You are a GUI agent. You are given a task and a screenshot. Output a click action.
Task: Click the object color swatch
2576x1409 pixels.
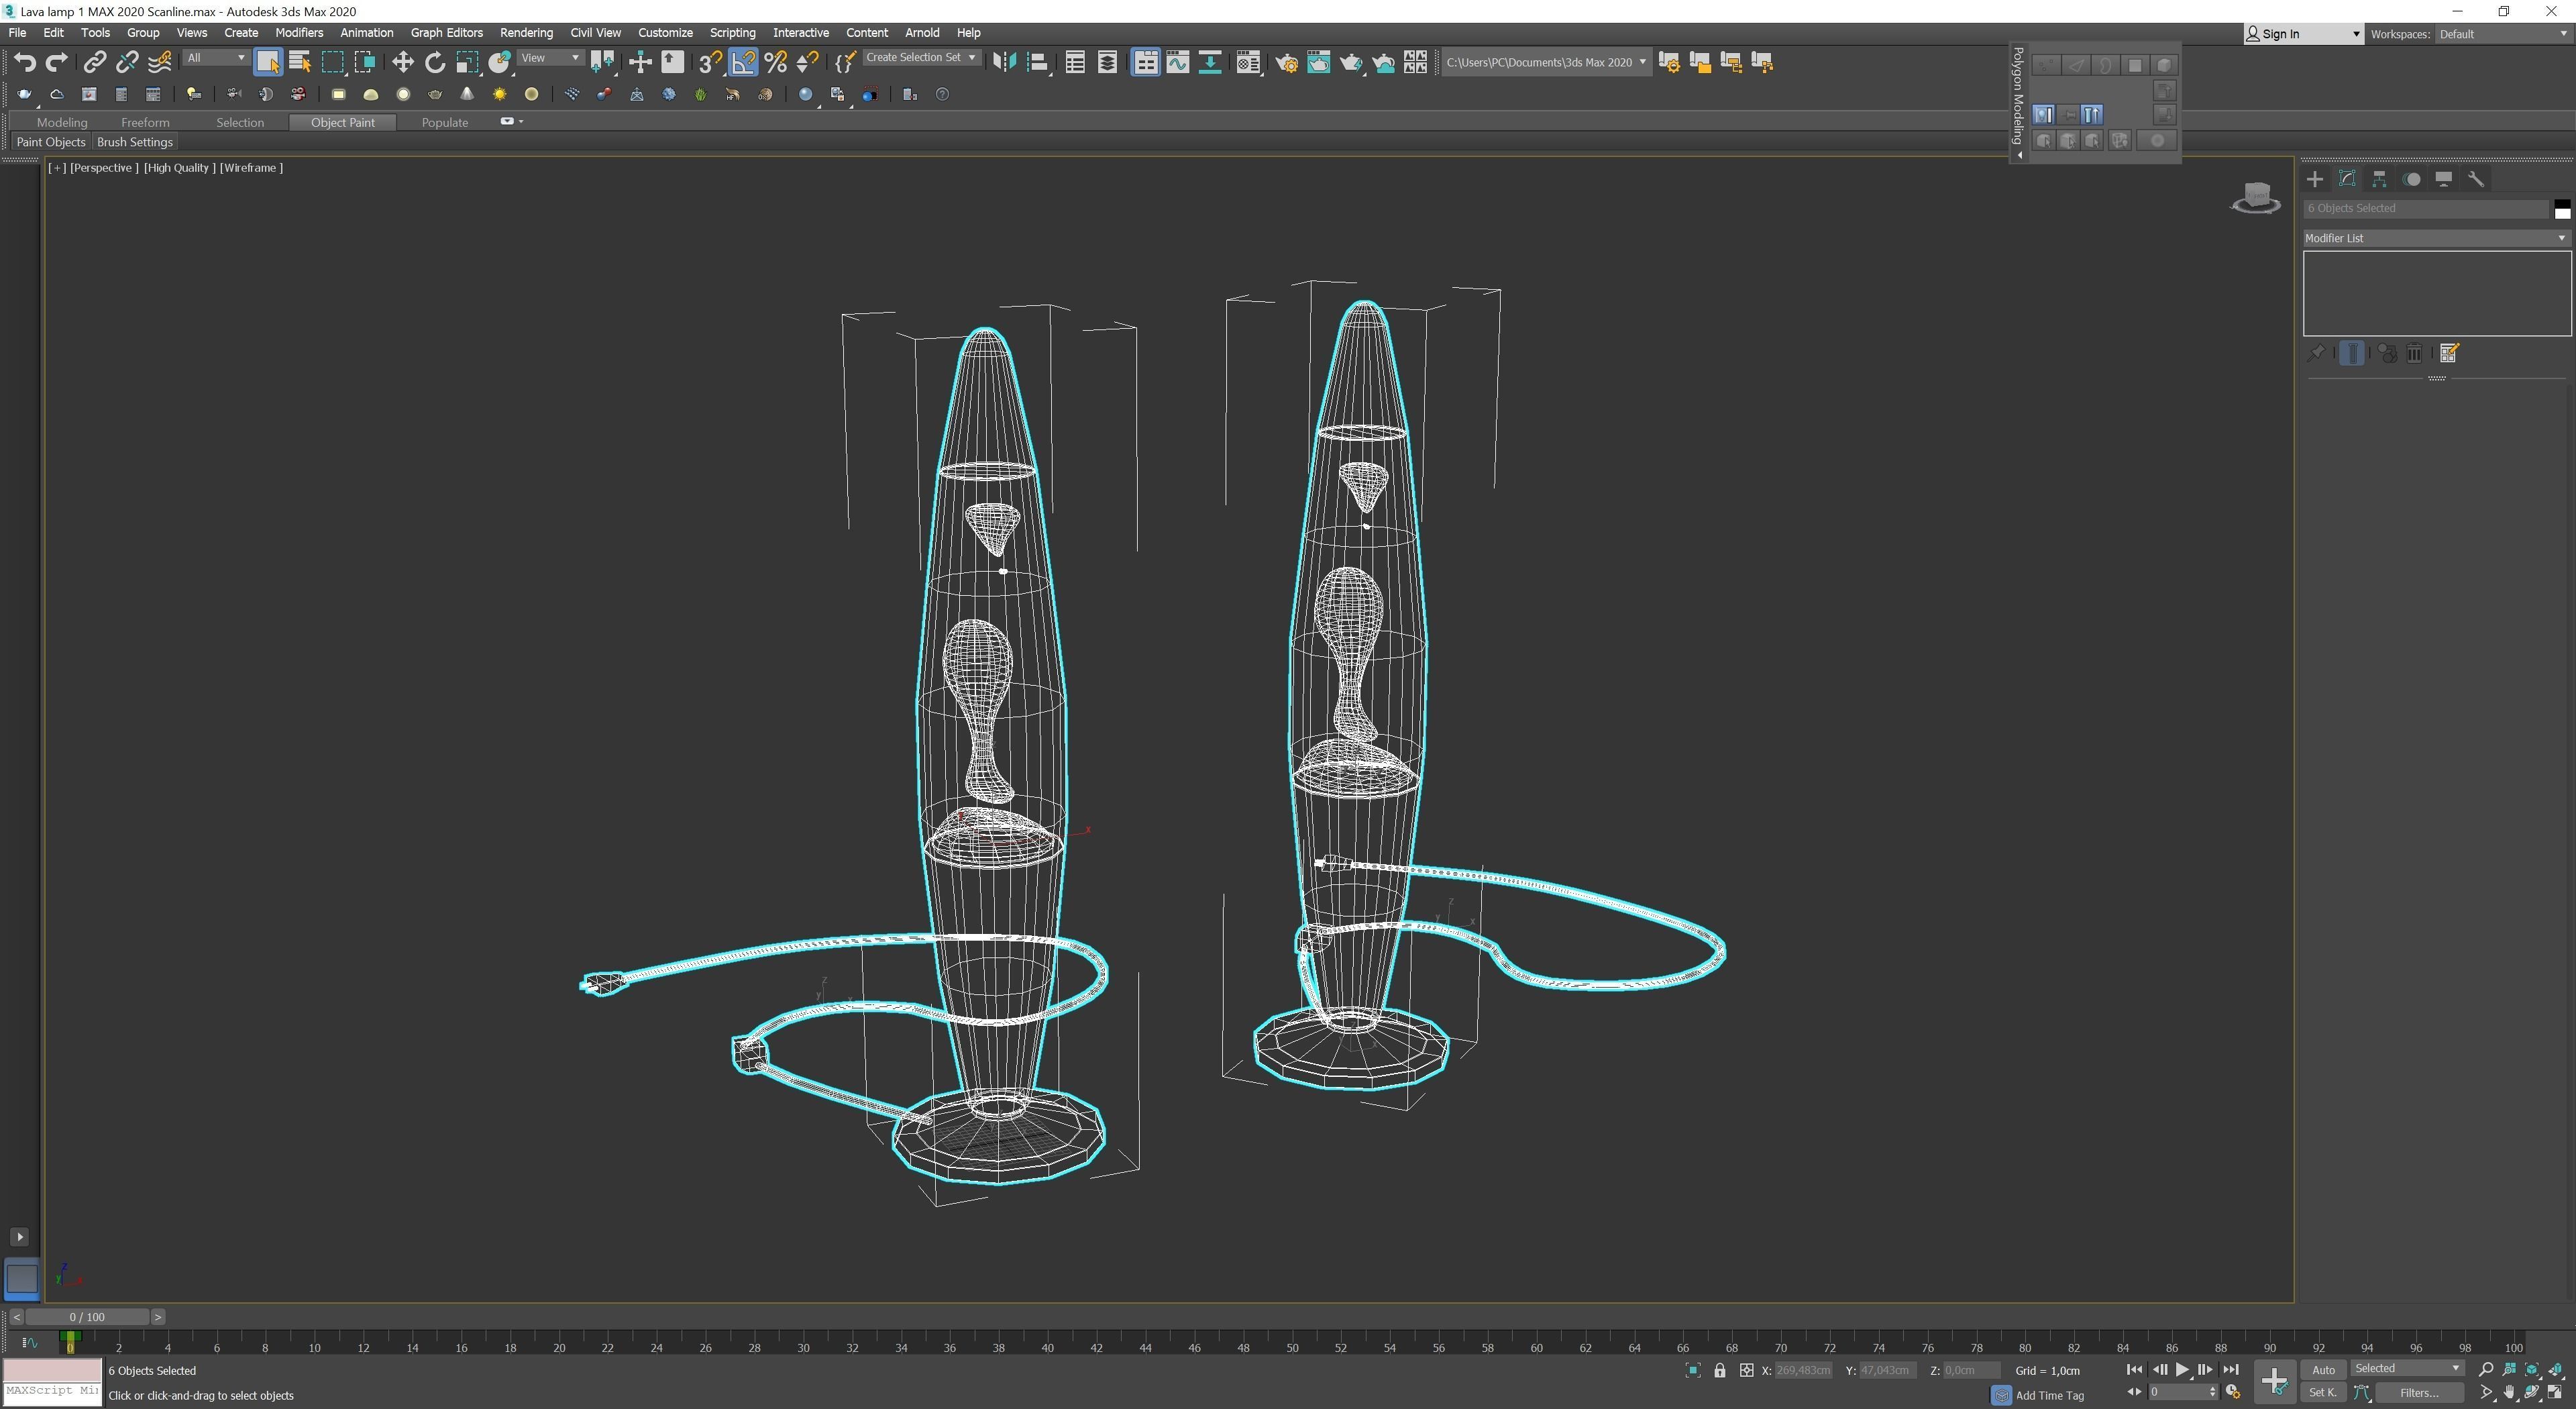click(x=2562, y=208)
